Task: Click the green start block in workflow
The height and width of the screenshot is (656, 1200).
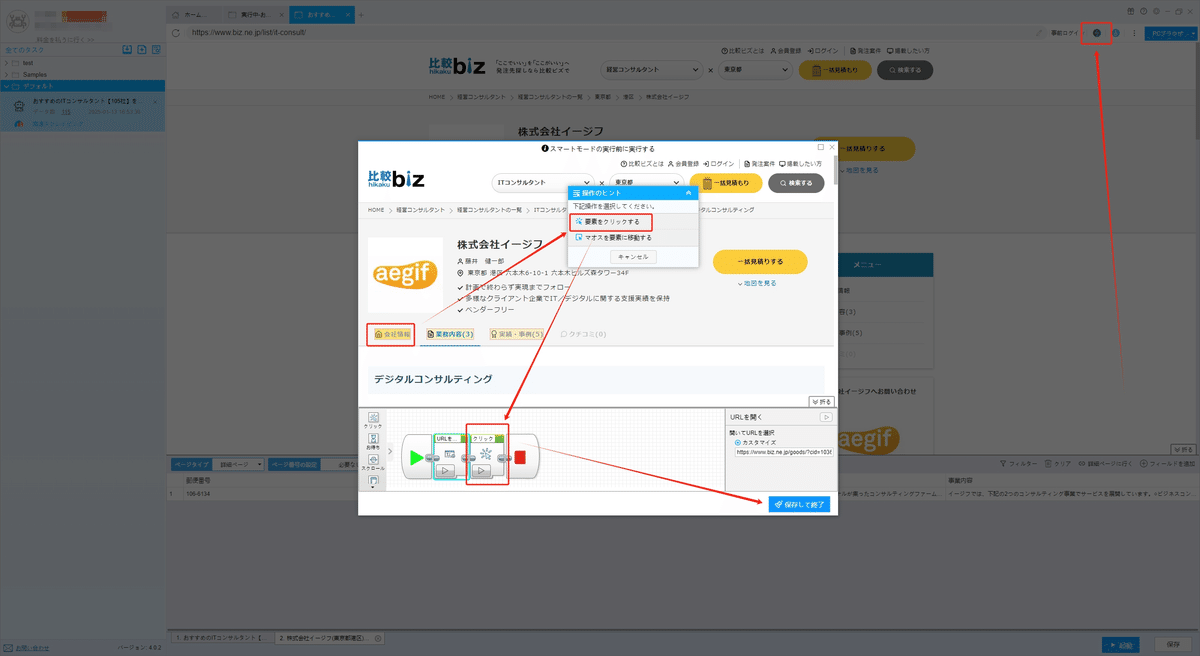Action: tap(416, 458)
